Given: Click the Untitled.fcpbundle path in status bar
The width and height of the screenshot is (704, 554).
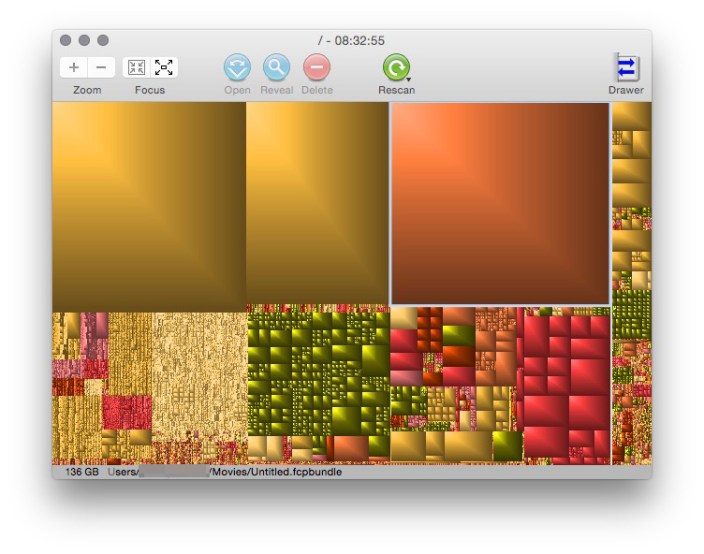Looking at the screenshot, I should point(276,472).
